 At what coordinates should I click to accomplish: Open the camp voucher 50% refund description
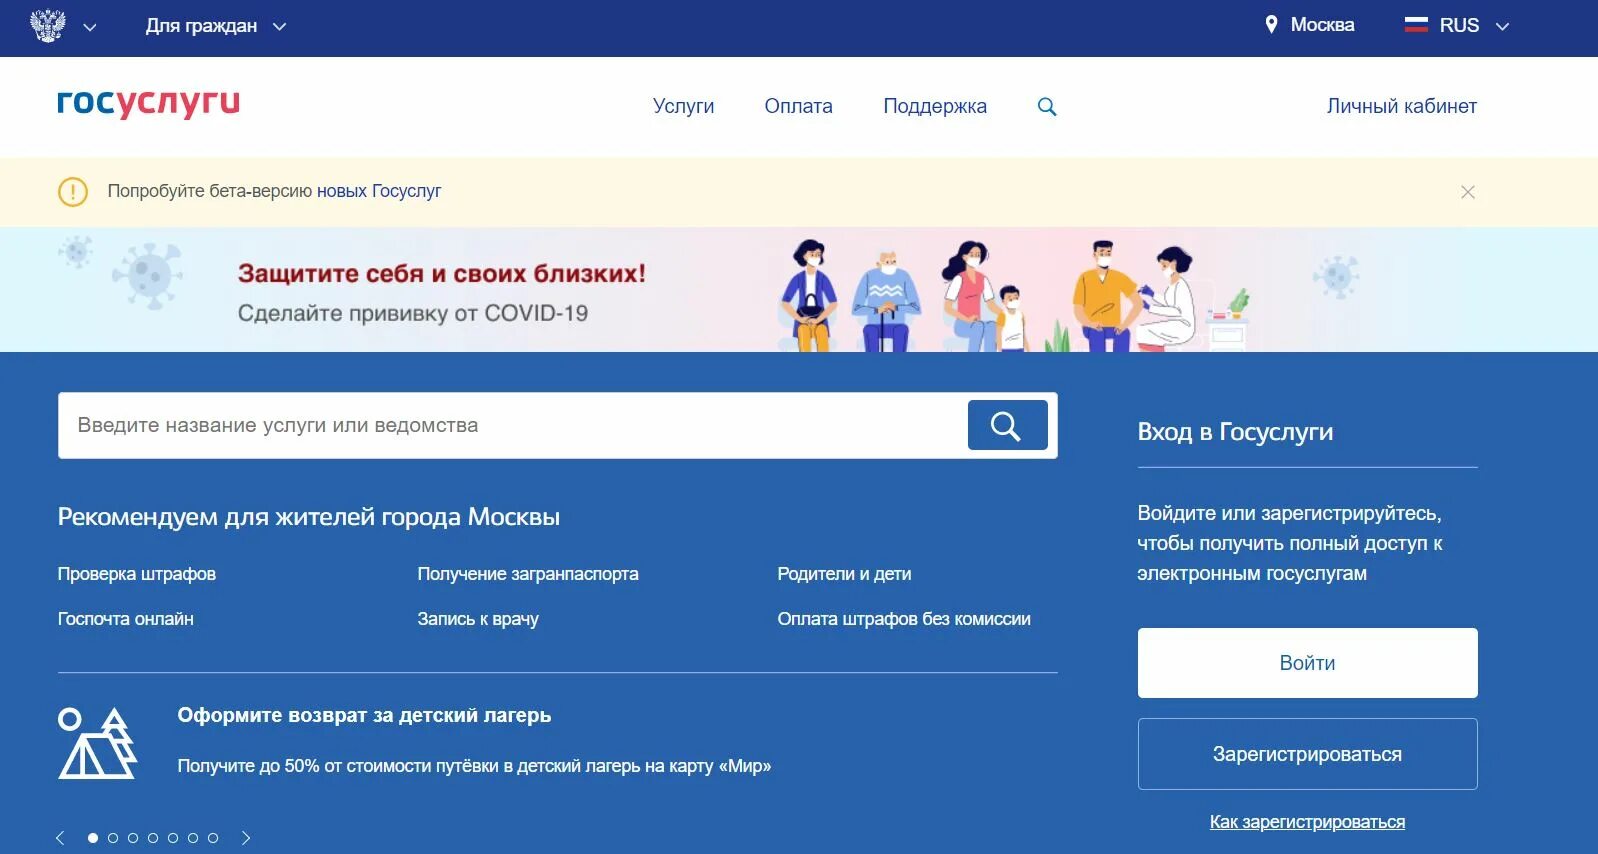point(474,766)
